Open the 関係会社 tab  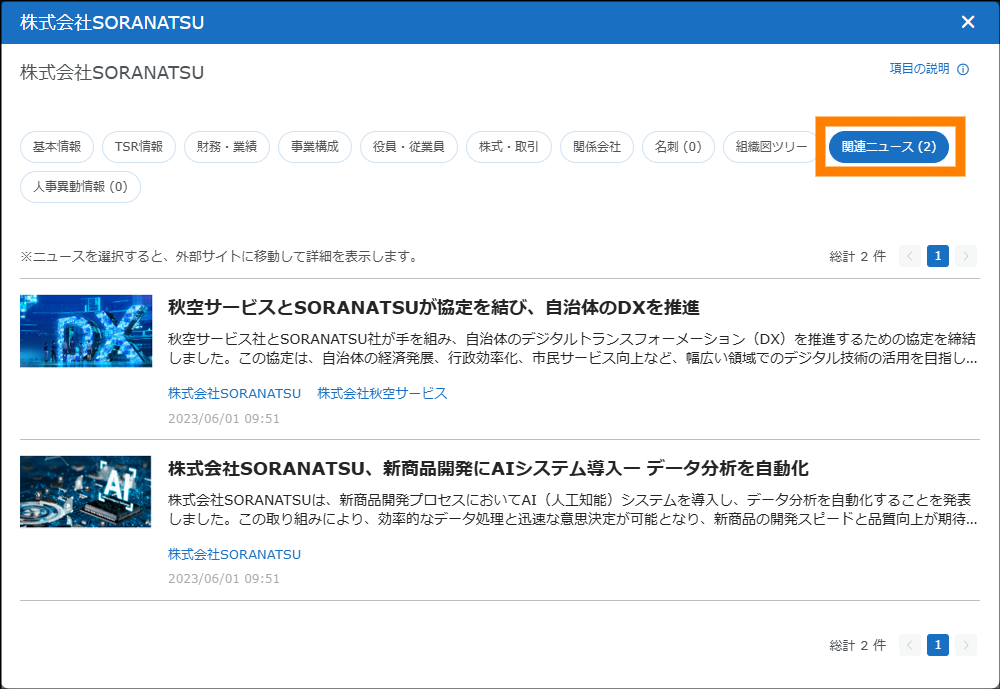[x=597, y=147]
